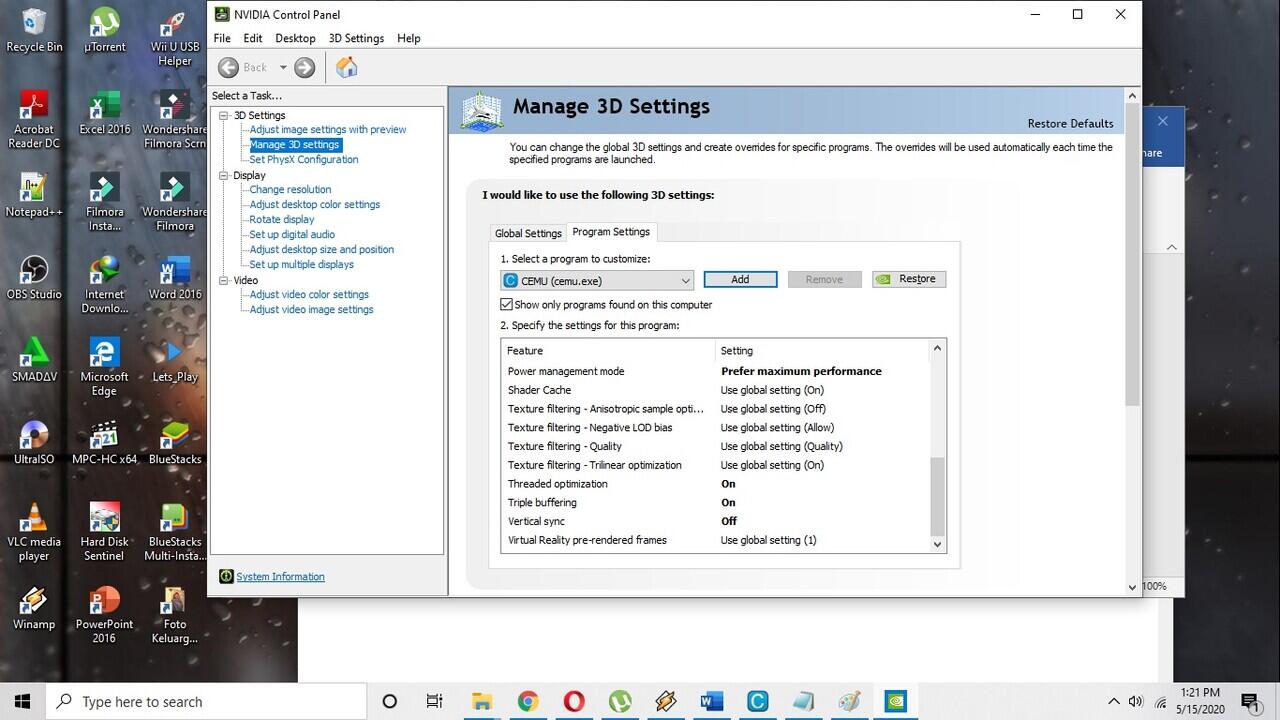Screen dimensions: 1280x720
Task: Open Task View on the taskbar
Action: click(434, 701)
